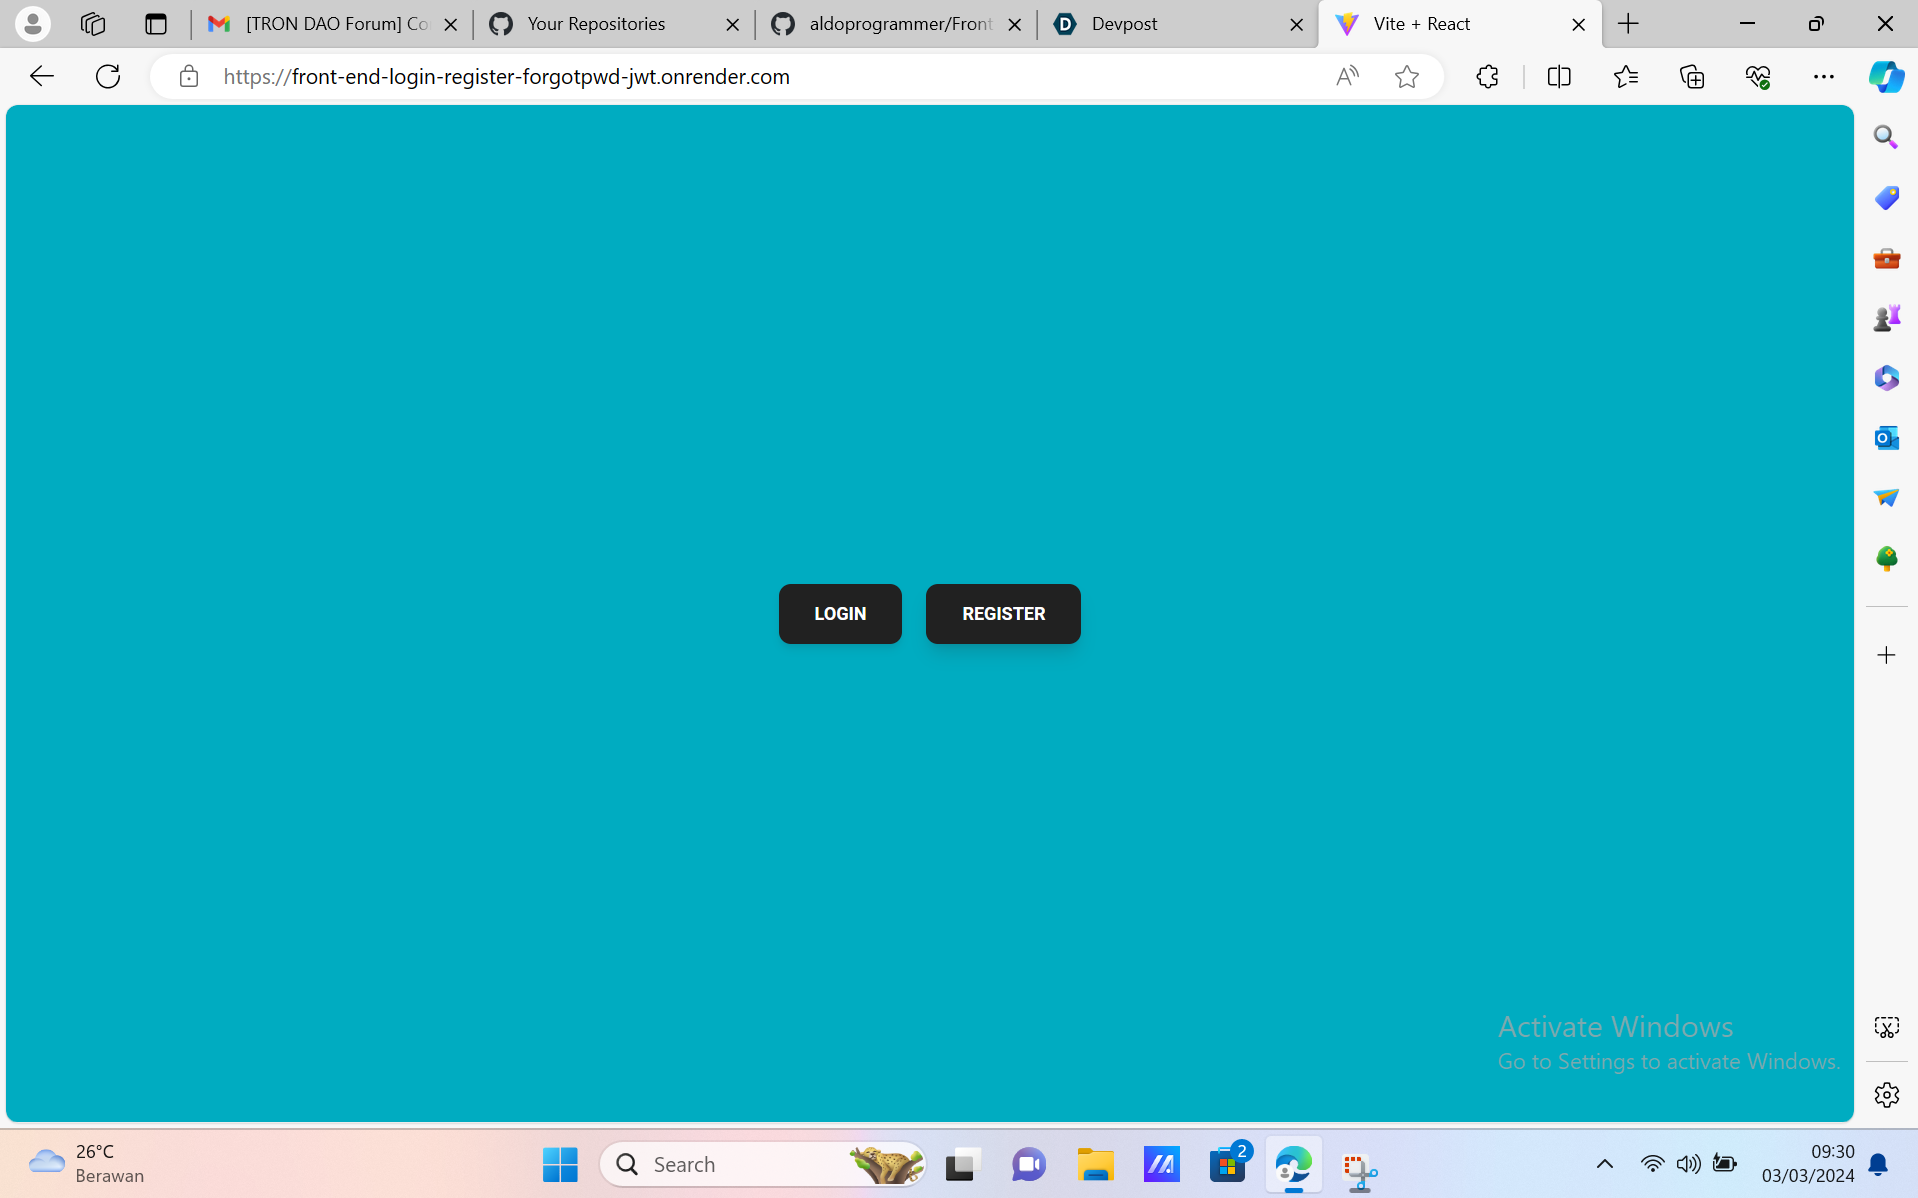
Task: Open the Search sidebar panel
Action: [x=1886, y=136]
